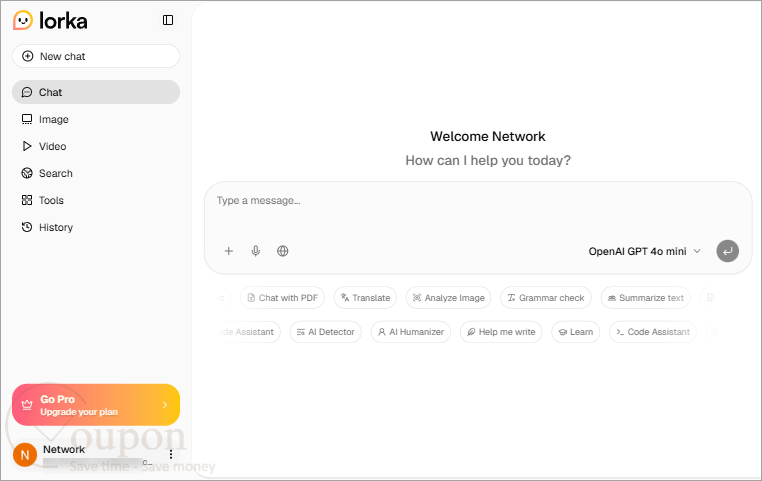Image resolution: width=762 pixels, height=481 pixels.
Task: Focus the Type a message field
Action: 478,201
